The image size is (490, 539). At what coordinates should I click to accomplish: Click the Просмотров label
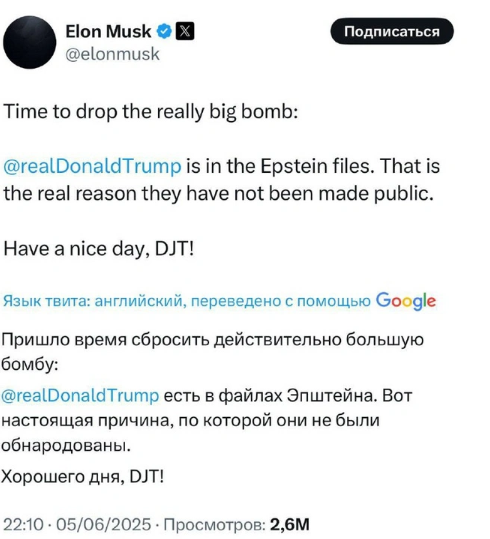pyautogui.click(x=215, y=525)
